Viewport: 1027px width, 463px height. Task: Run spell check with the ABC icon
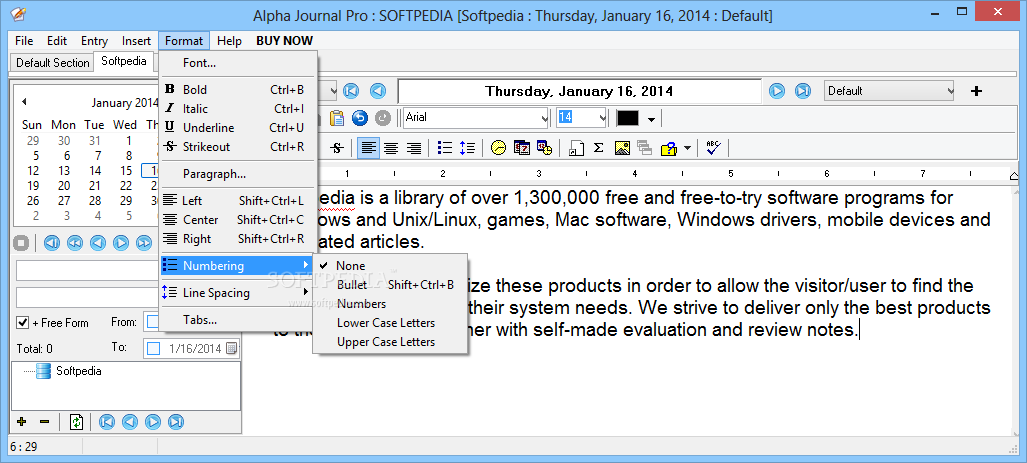pyautogui.click(x=713, y=148)
